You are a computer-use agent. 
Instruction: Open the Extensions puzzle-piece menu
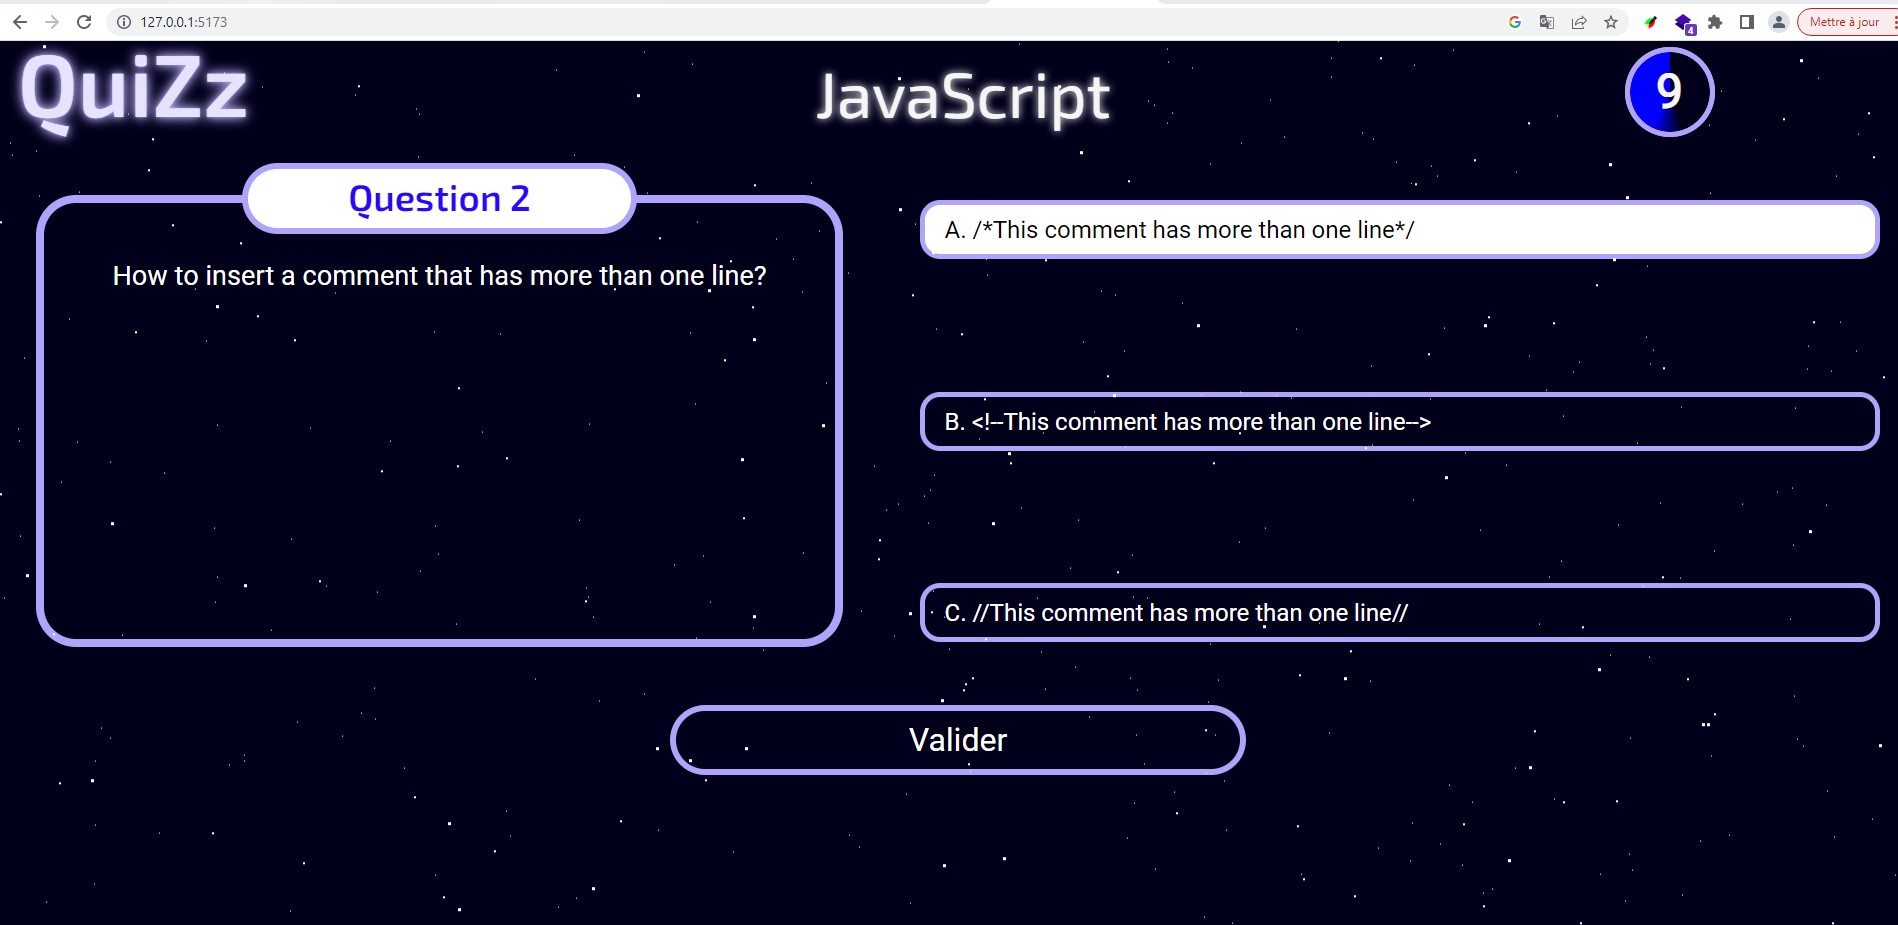[1715, 20]
